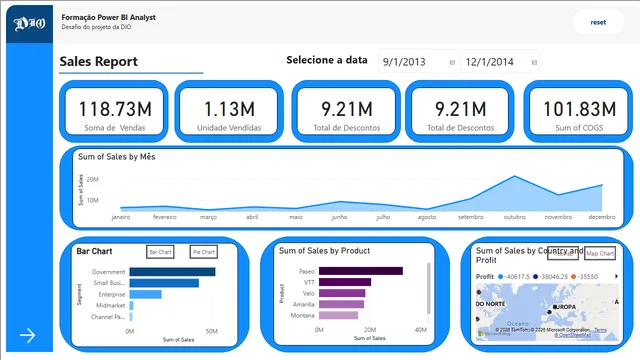This screenshot has width=640, height=360.
Task: Click the Enterprise segment bar
Action: 145,294
